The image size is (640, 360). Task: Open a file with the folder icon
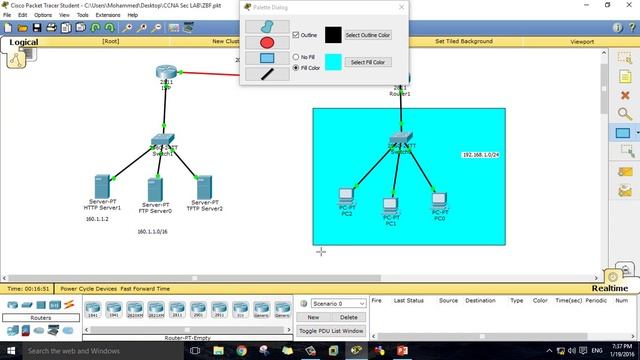(x=22, y=28)
